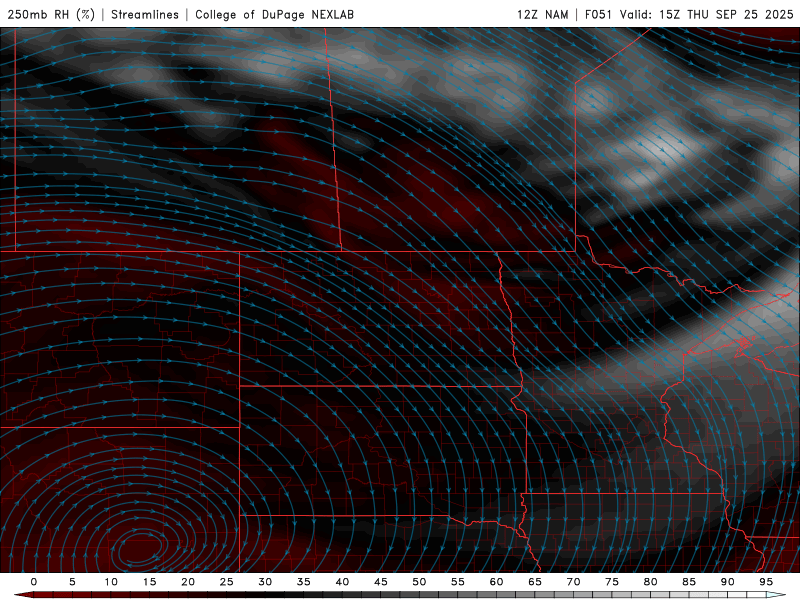Click the colorbar label '35'
Screen dimensions: 800x600
point(304,582)
